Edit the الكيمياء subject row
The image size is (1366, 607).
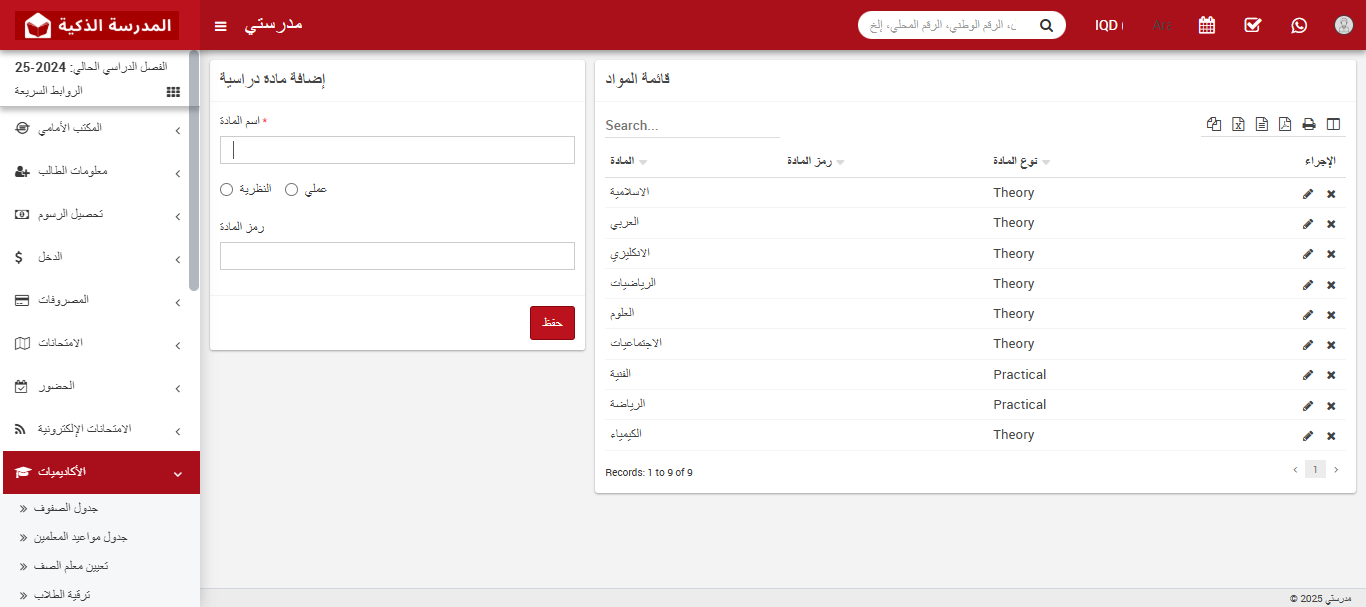tap(1307, 436)
